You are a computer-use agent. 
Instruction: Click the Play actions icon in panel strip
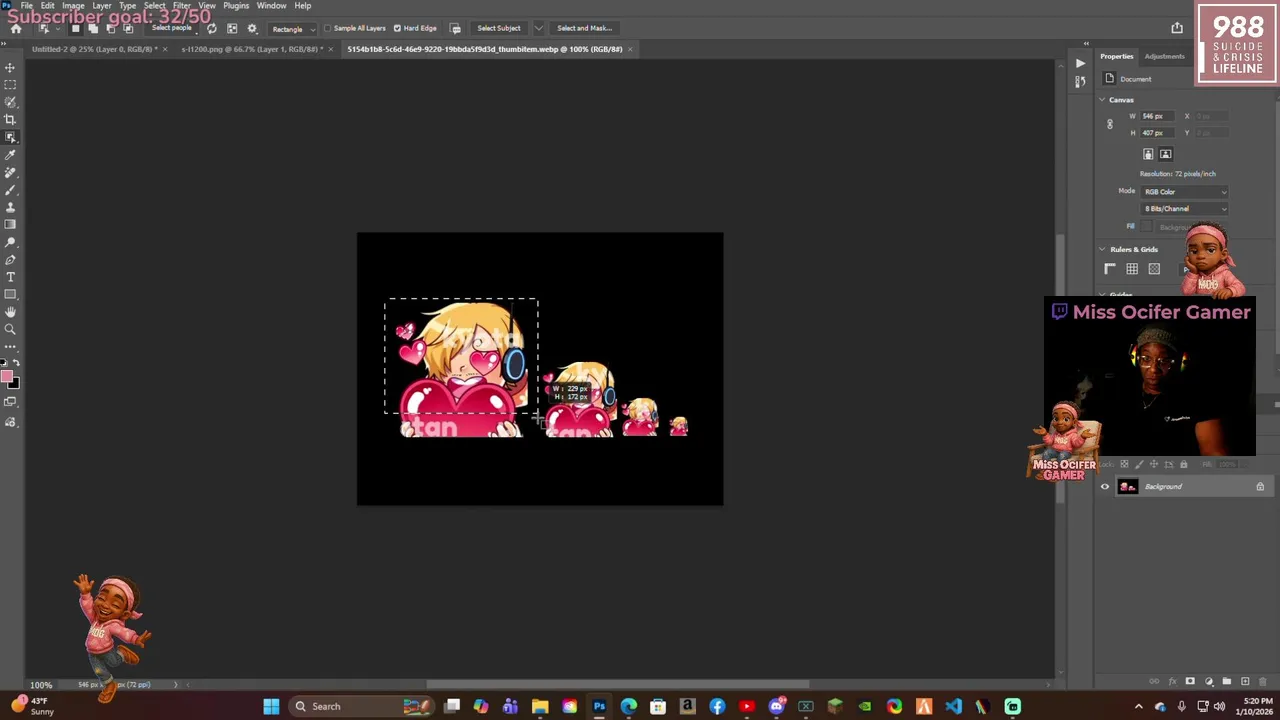point(1080,63)
